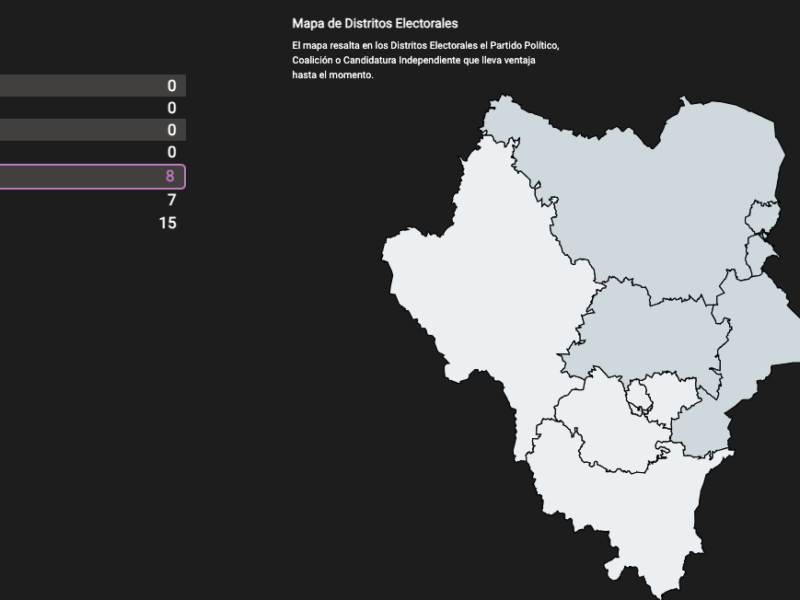Click the "Mapa de Distritos Electorales" heading

point(375,23)
